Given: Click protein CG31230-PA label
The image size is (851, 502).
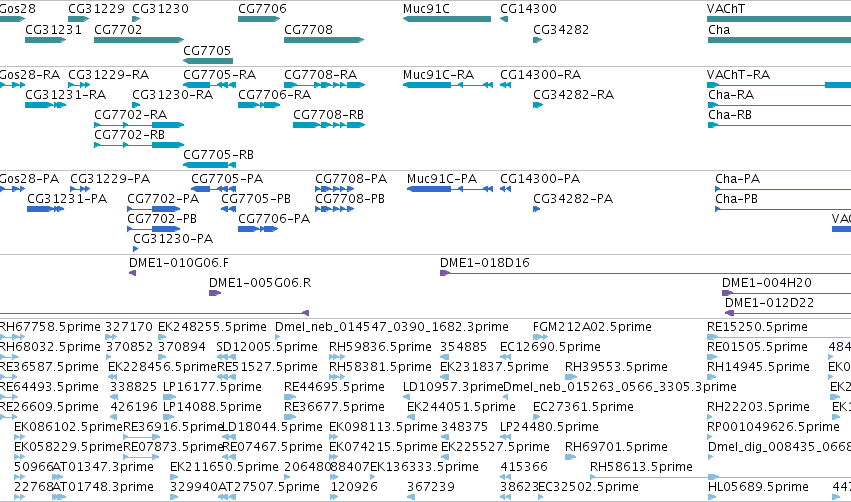Looking at the screenshot, I should point(173,239).
